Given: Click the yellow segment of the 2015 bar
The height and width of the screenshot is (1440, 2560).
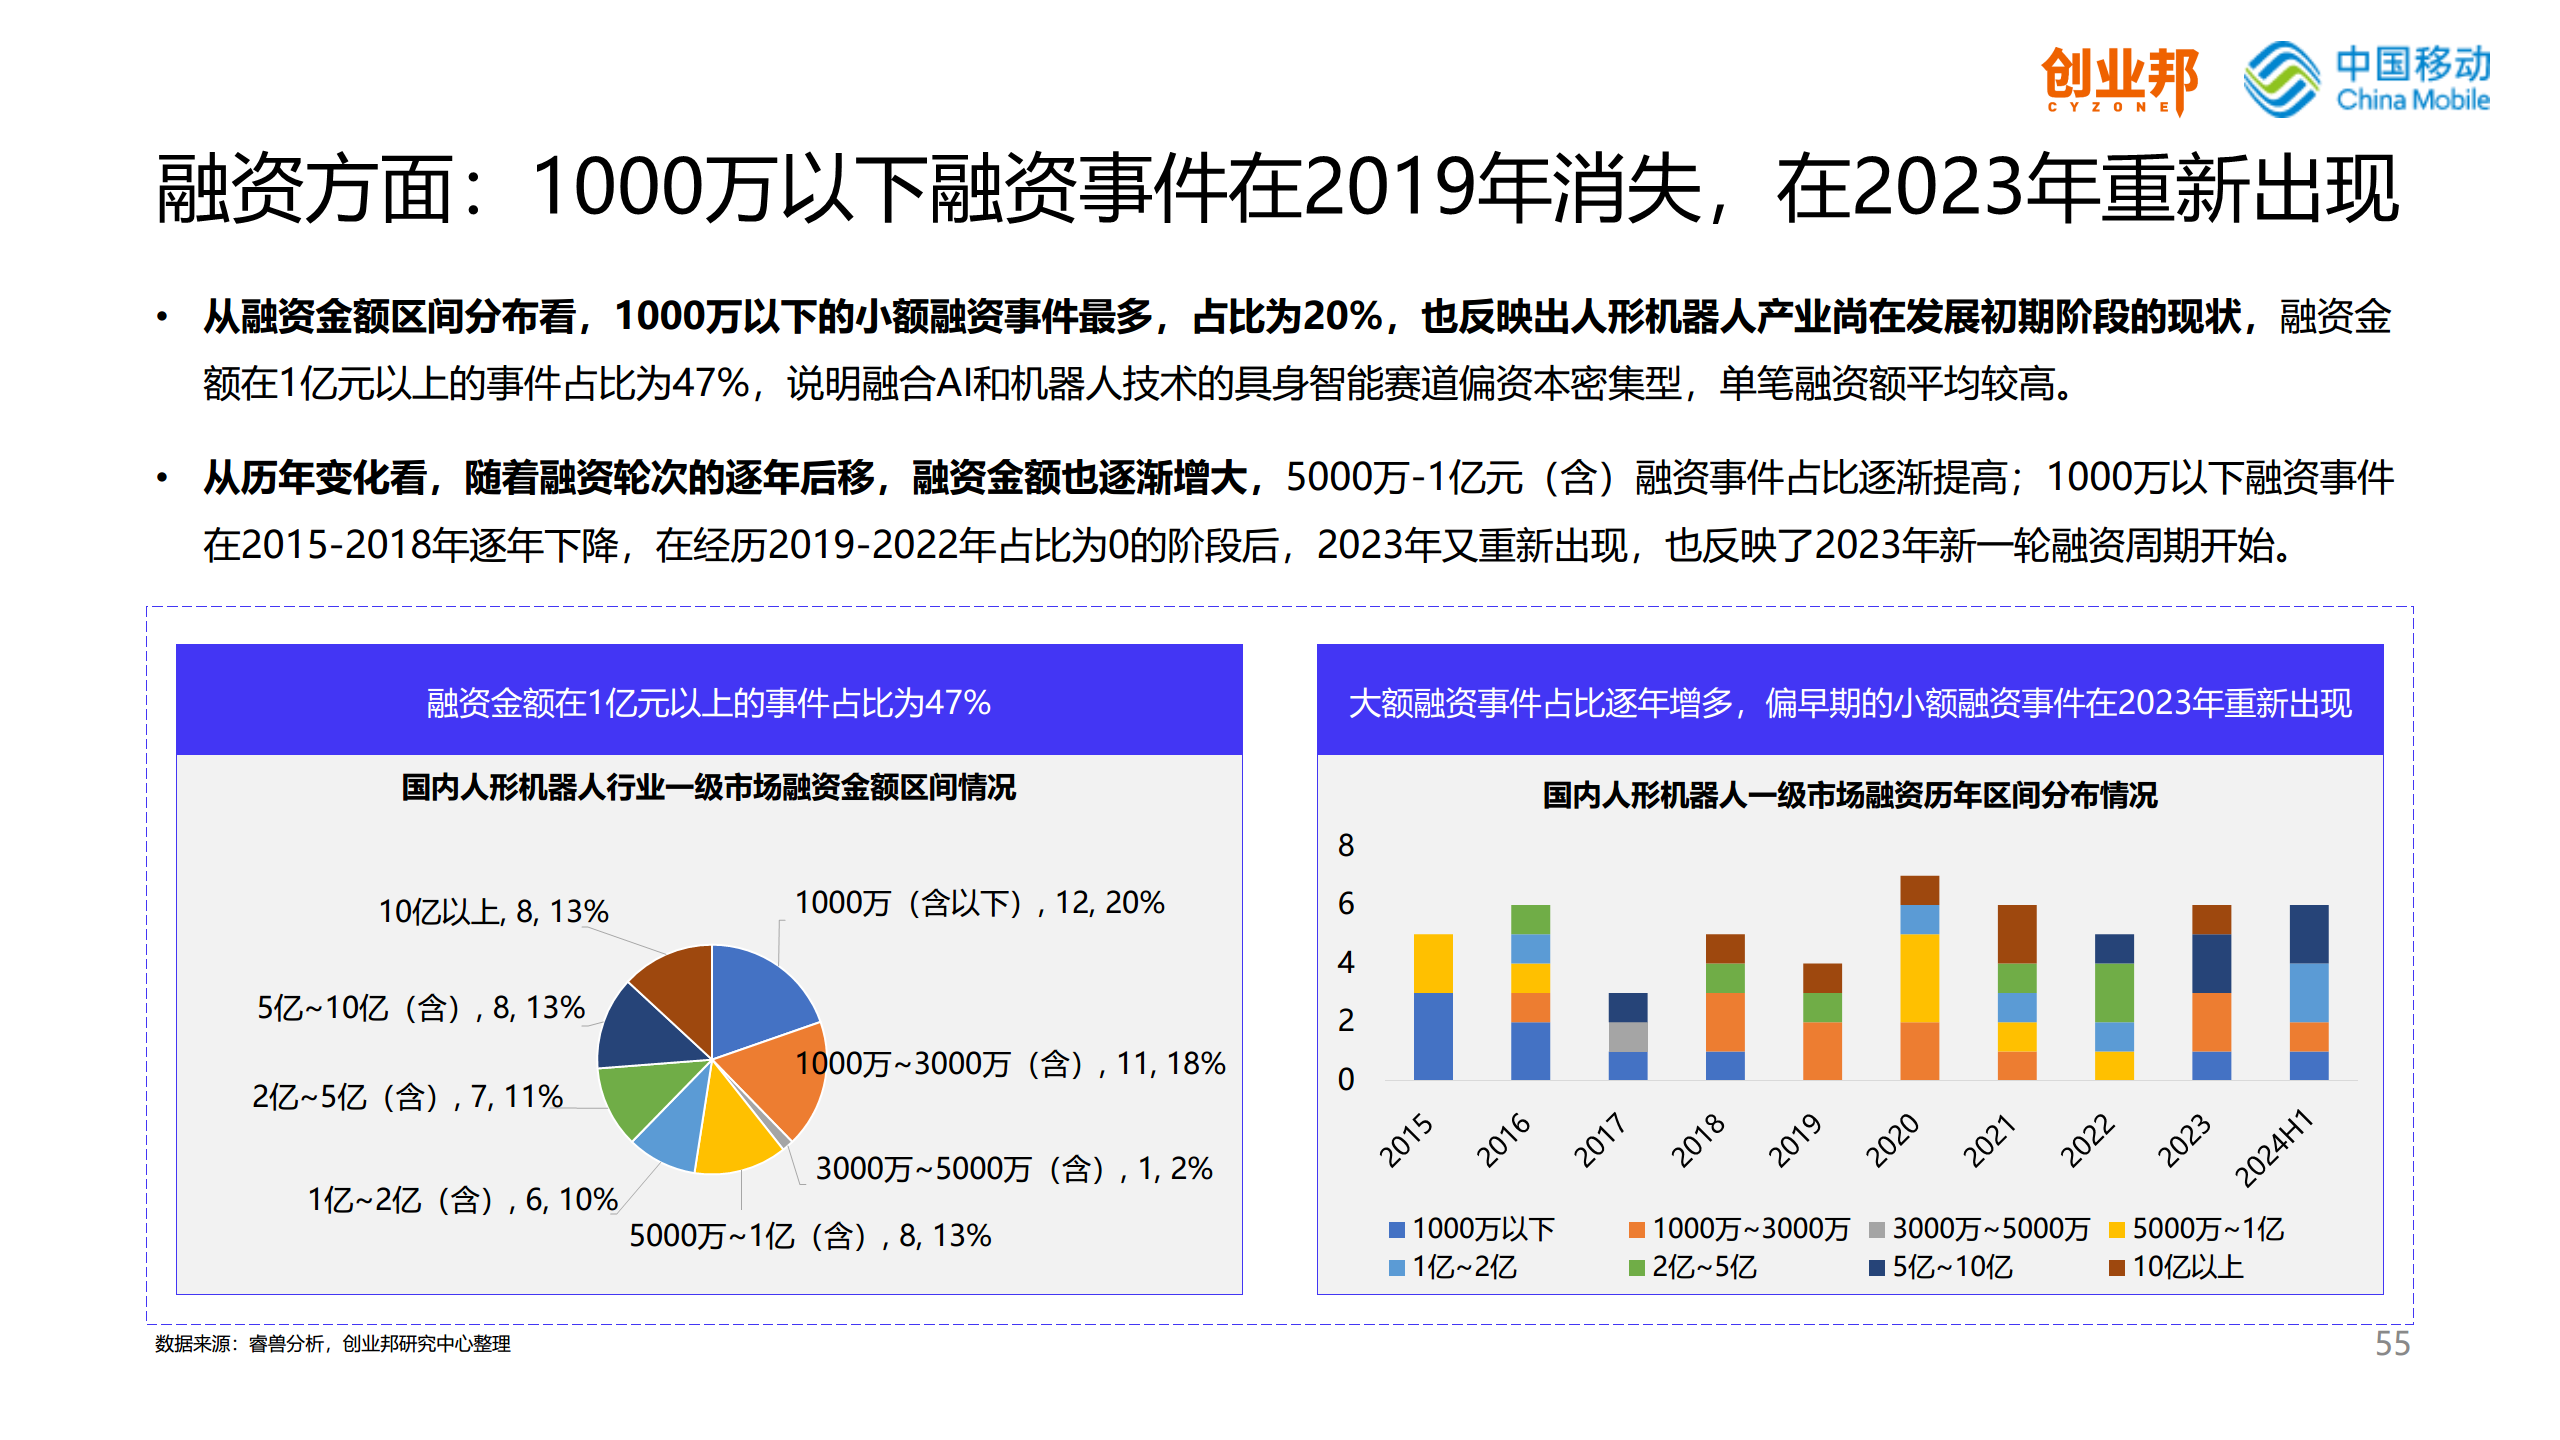Looking at the screenshot, I should (x=1433, y=963).
